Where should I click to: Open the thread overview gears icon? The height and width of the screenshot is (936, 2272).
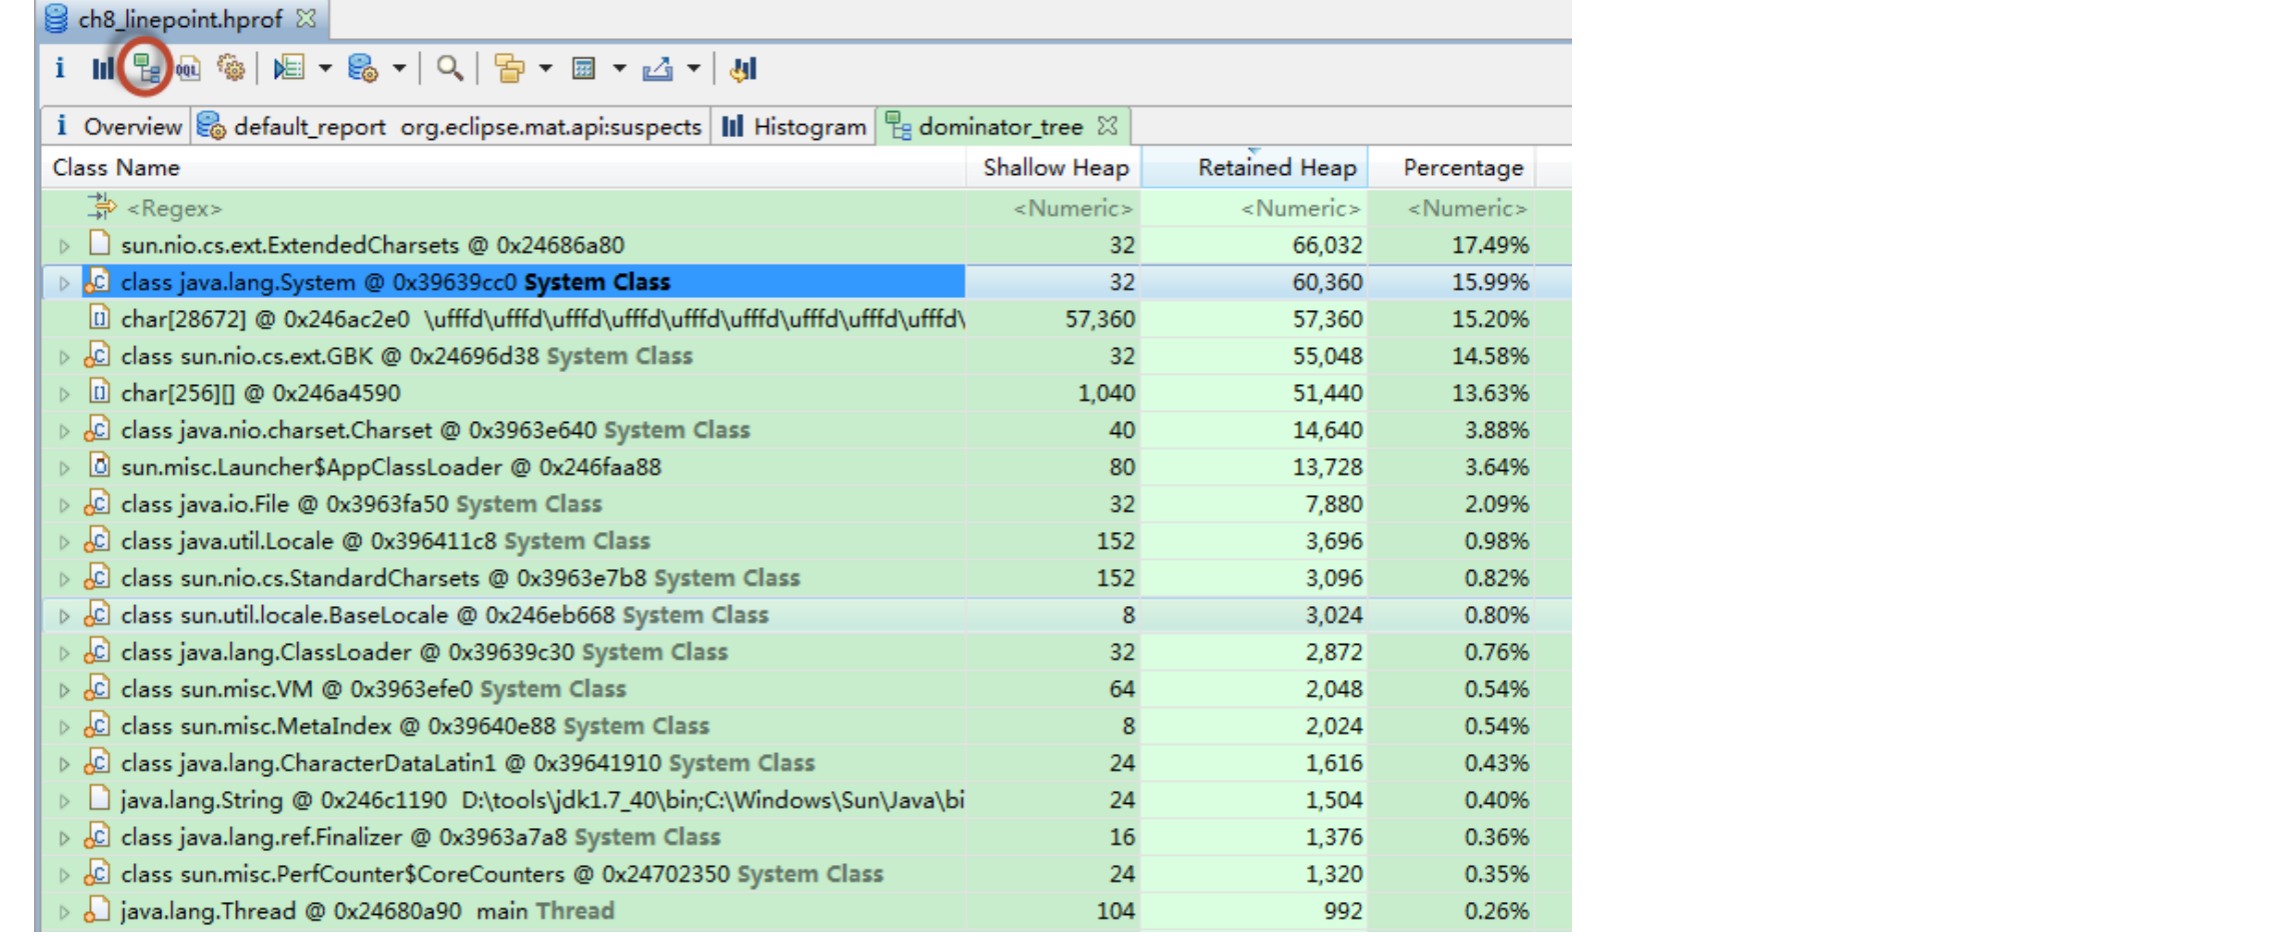point(231,68)
